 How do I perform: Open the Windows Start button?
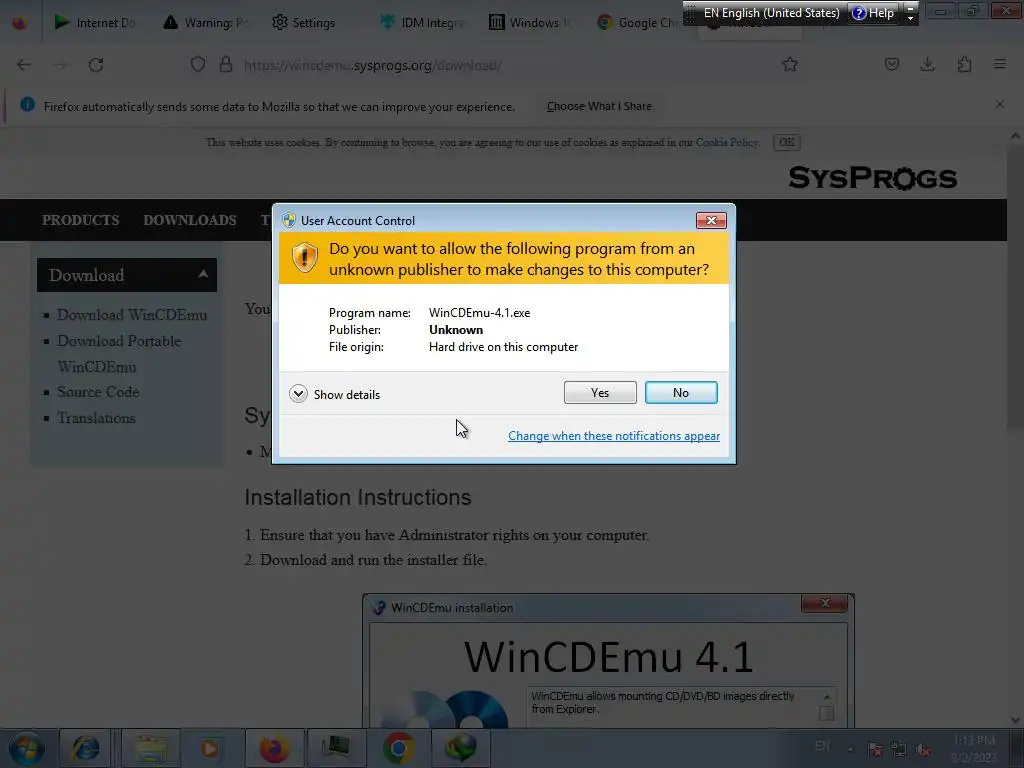point(26,748)
